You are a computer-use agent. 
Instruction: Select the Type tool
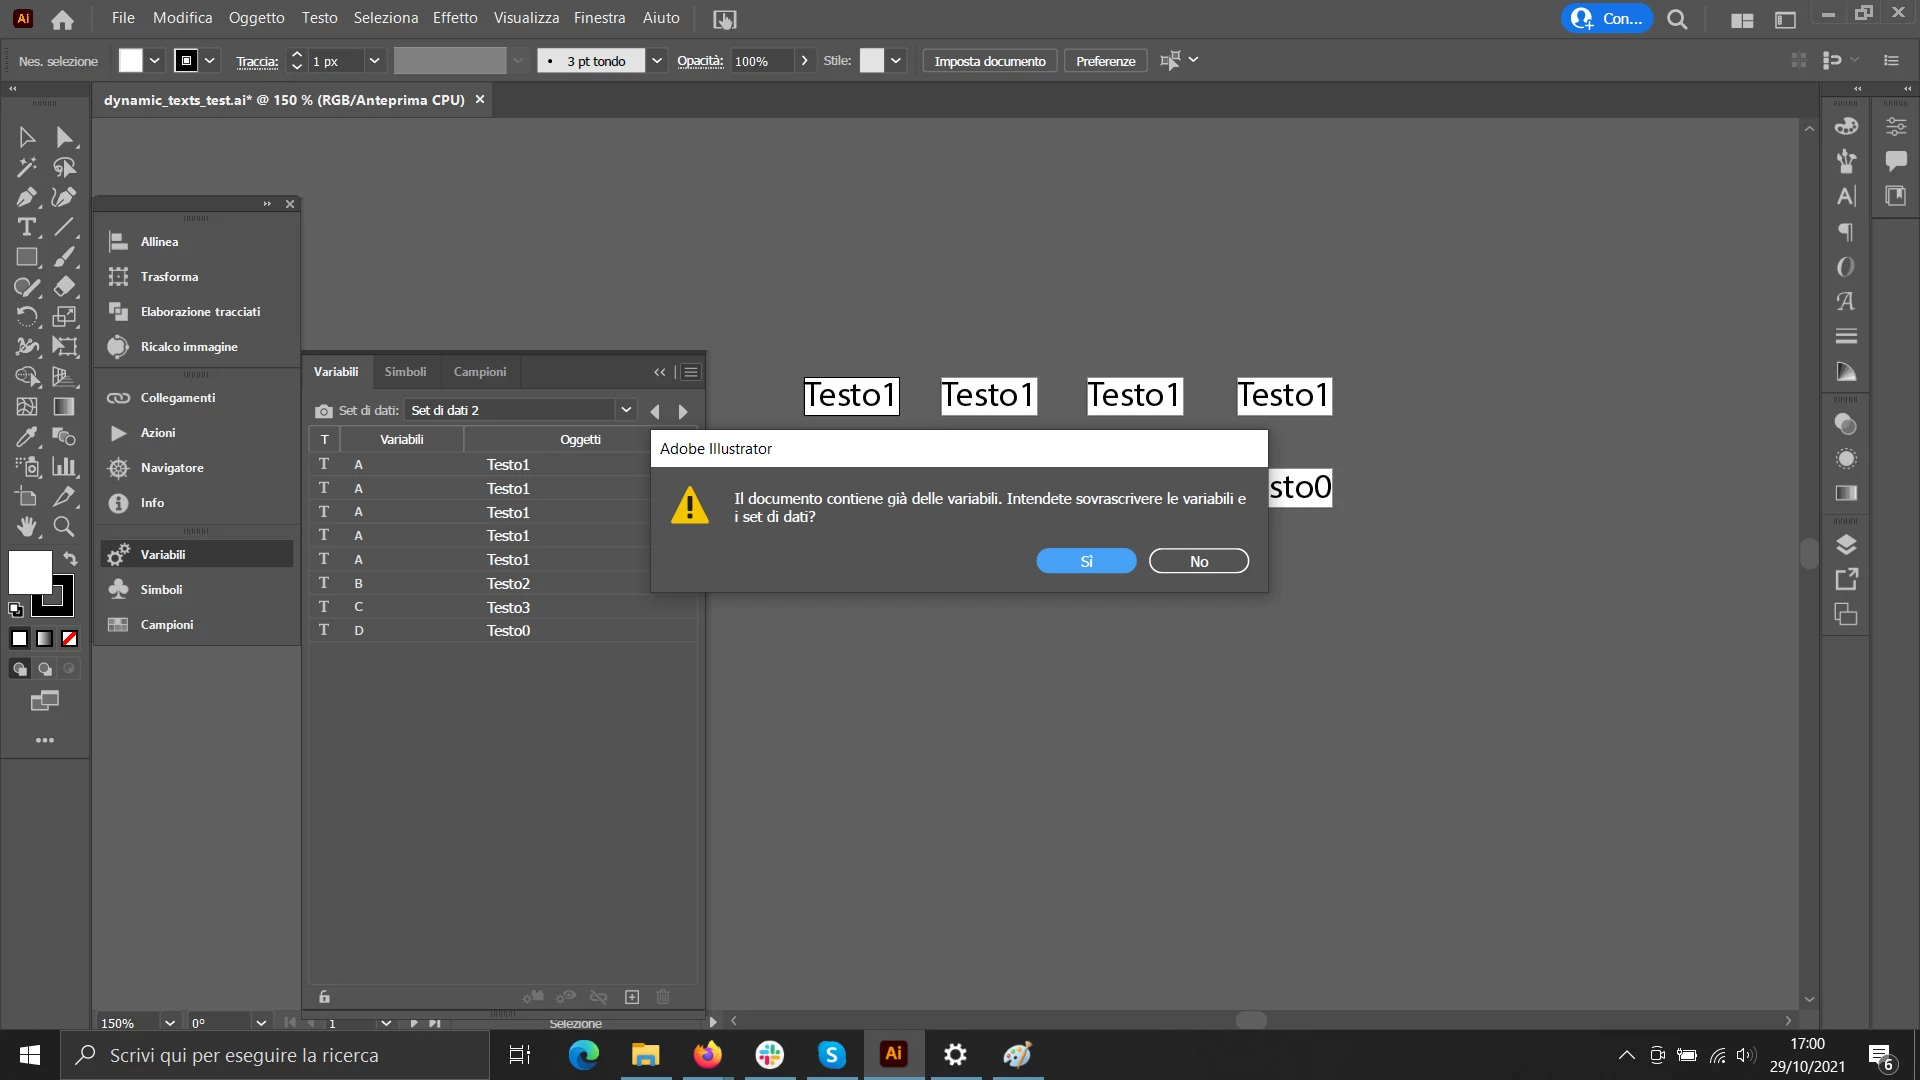pos(26,227)
